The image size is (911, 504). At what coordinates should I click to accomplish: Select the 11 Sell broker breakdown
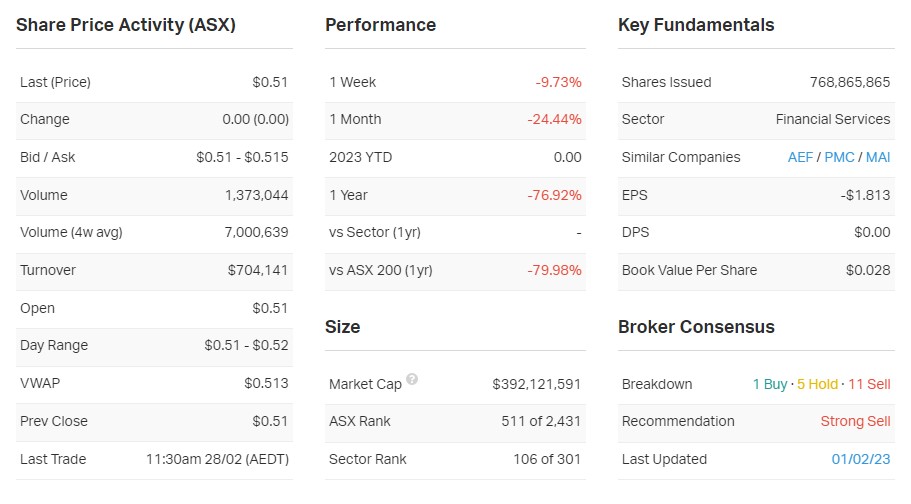click(869, 384)
